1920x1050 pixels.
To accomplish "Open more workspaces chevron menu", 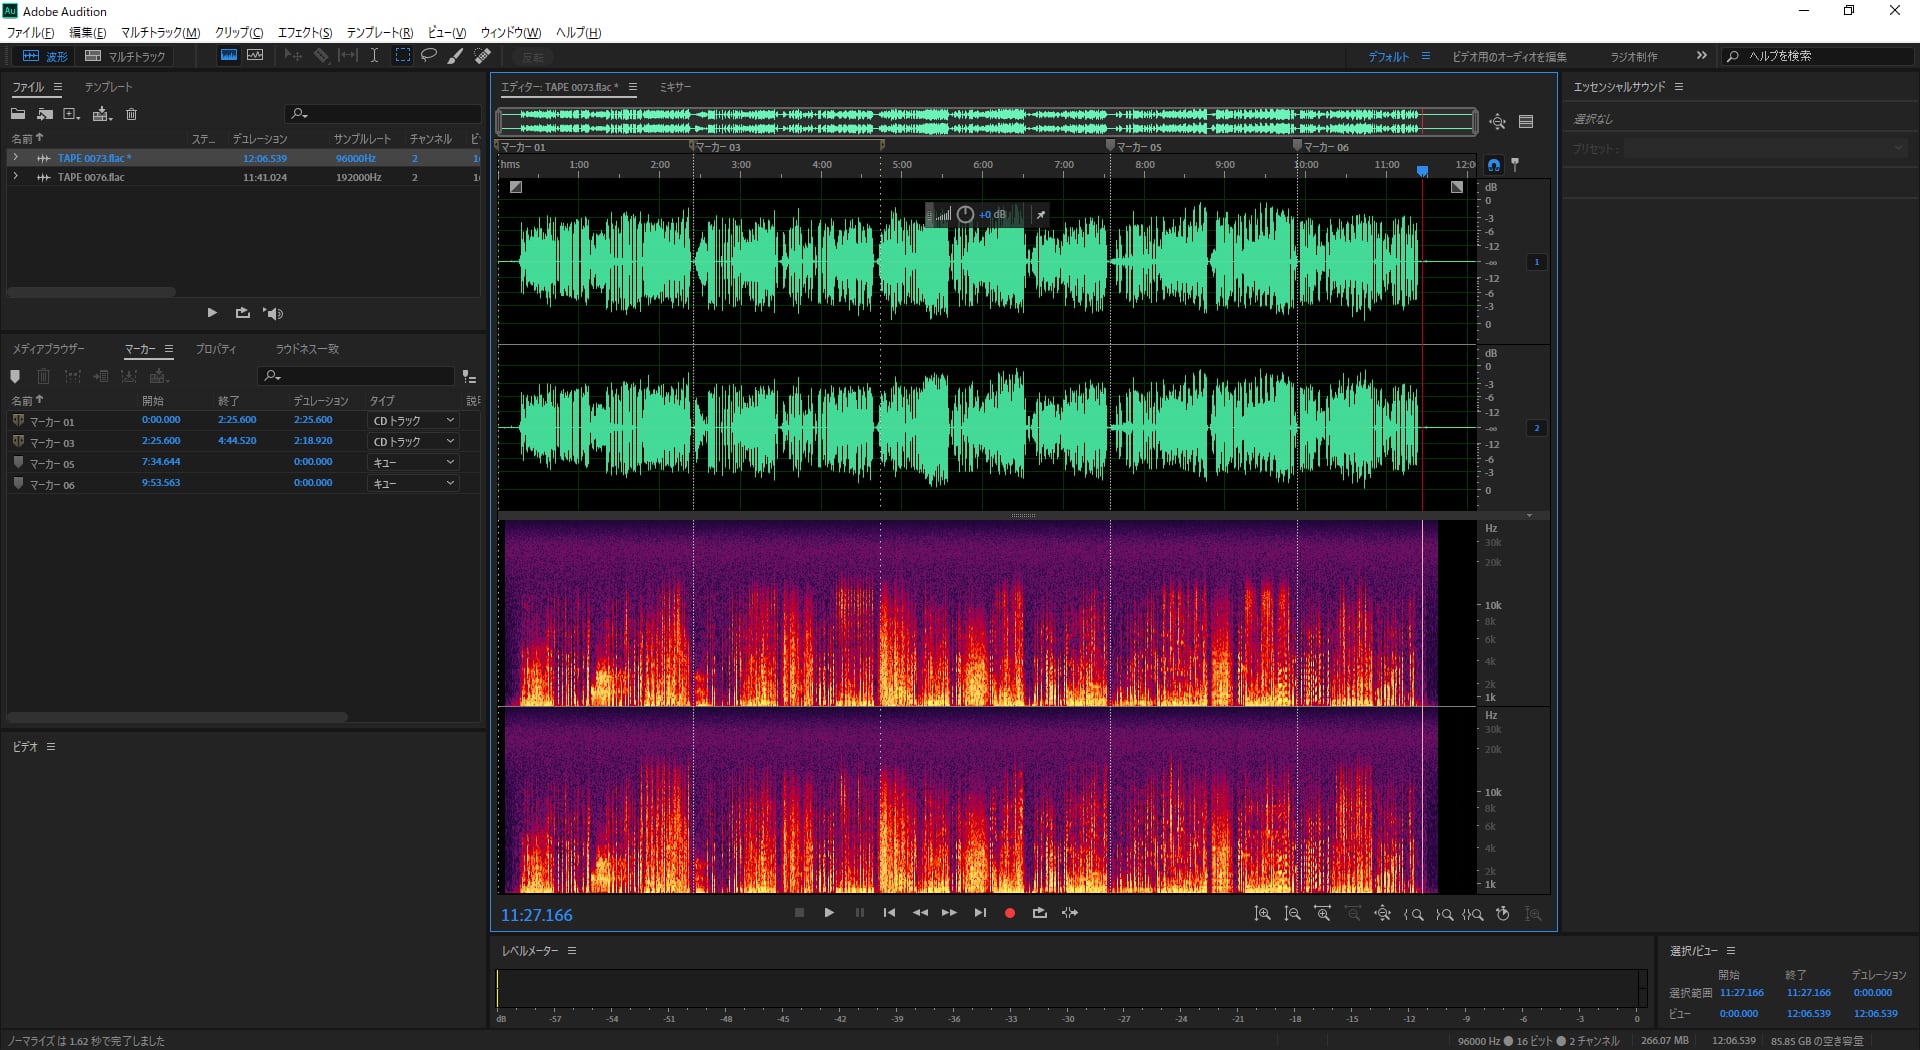I will pos(1701,56).
